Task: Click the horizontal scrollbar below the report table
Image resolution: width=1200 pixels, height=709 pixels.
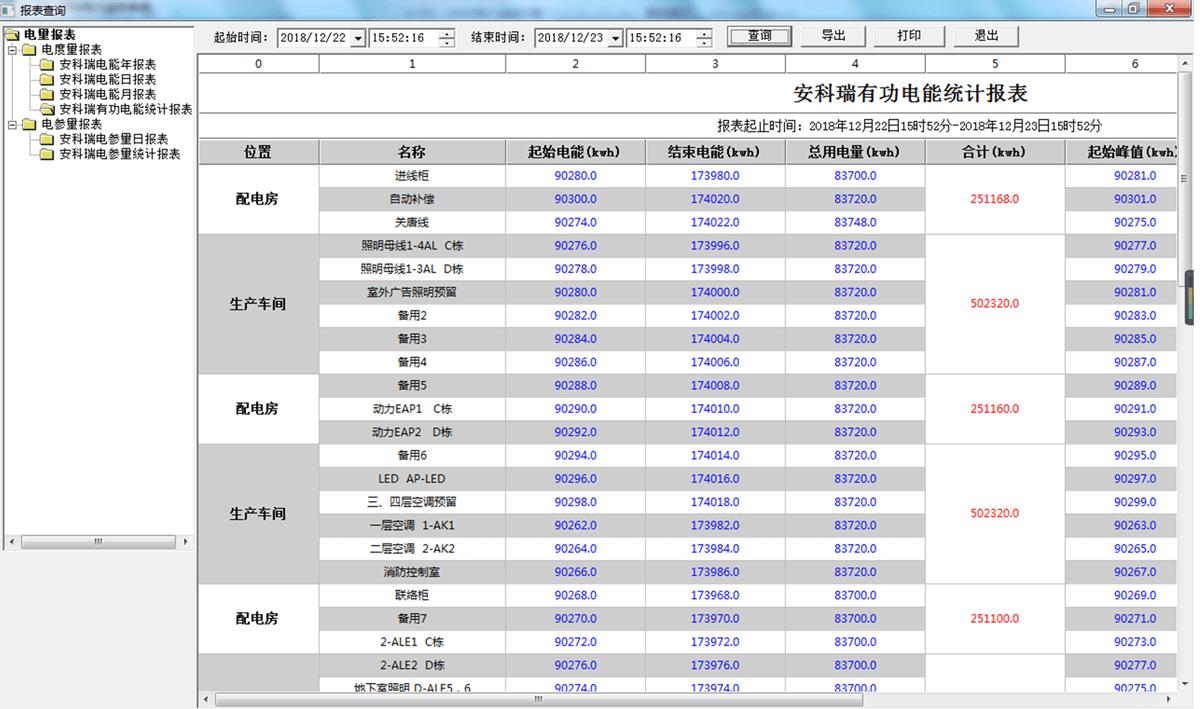Action: [x=540, y=700]
